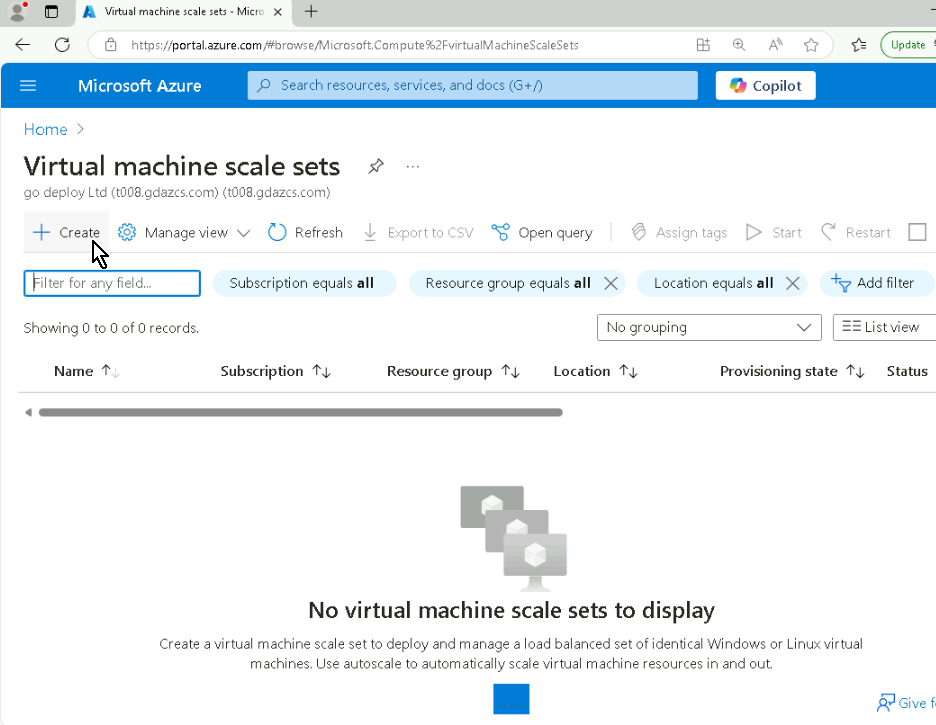Click the site information lock icon
The height and width of the screenshot is (725, 936).
(x=110, y=45)
